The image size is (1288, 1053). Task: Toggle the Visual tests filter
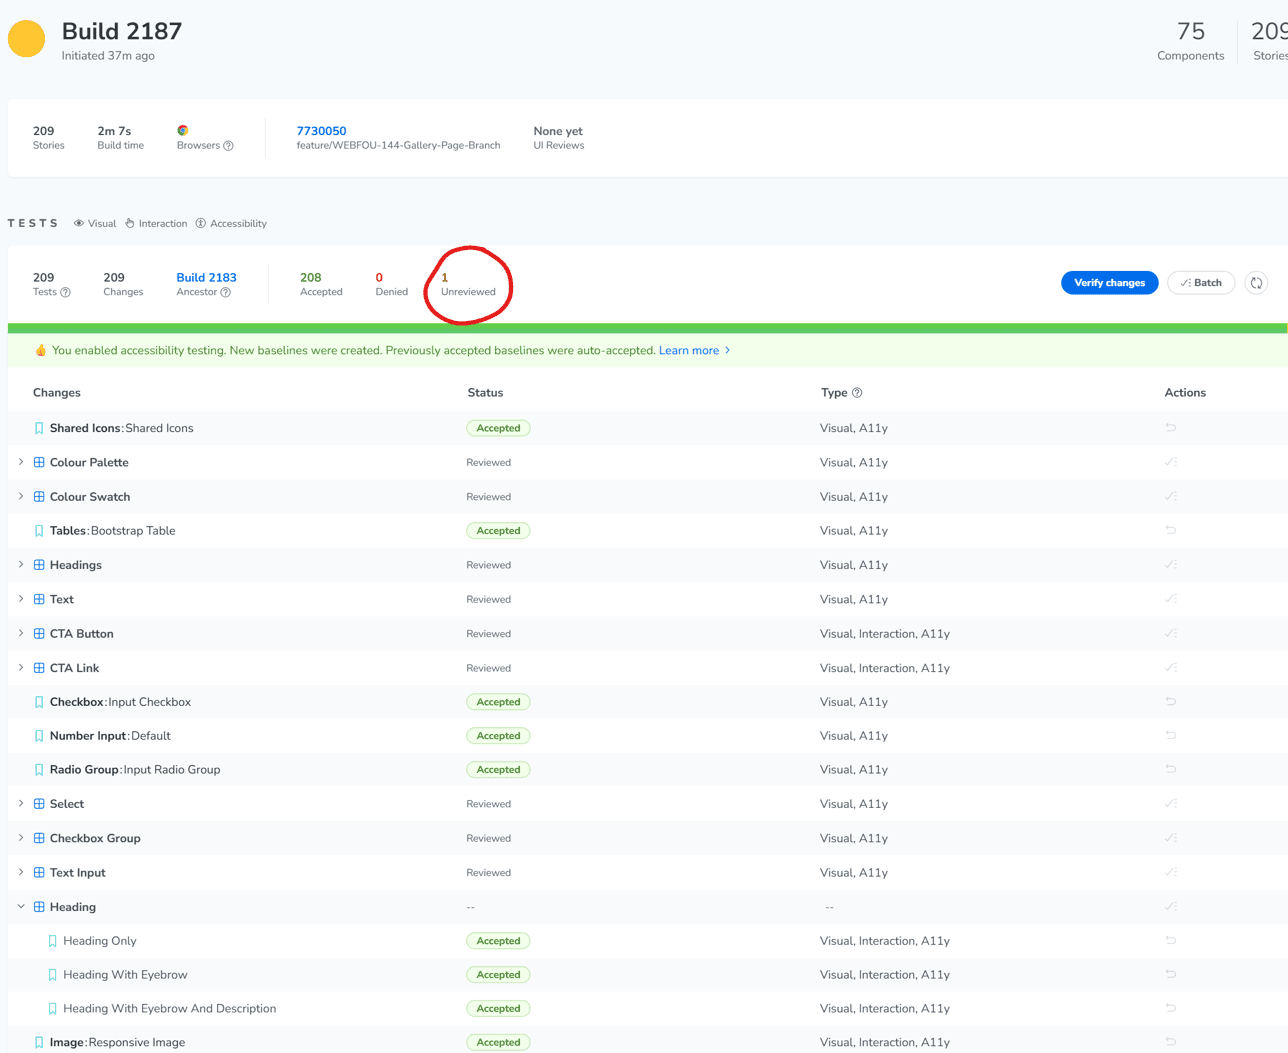point(95,223)
